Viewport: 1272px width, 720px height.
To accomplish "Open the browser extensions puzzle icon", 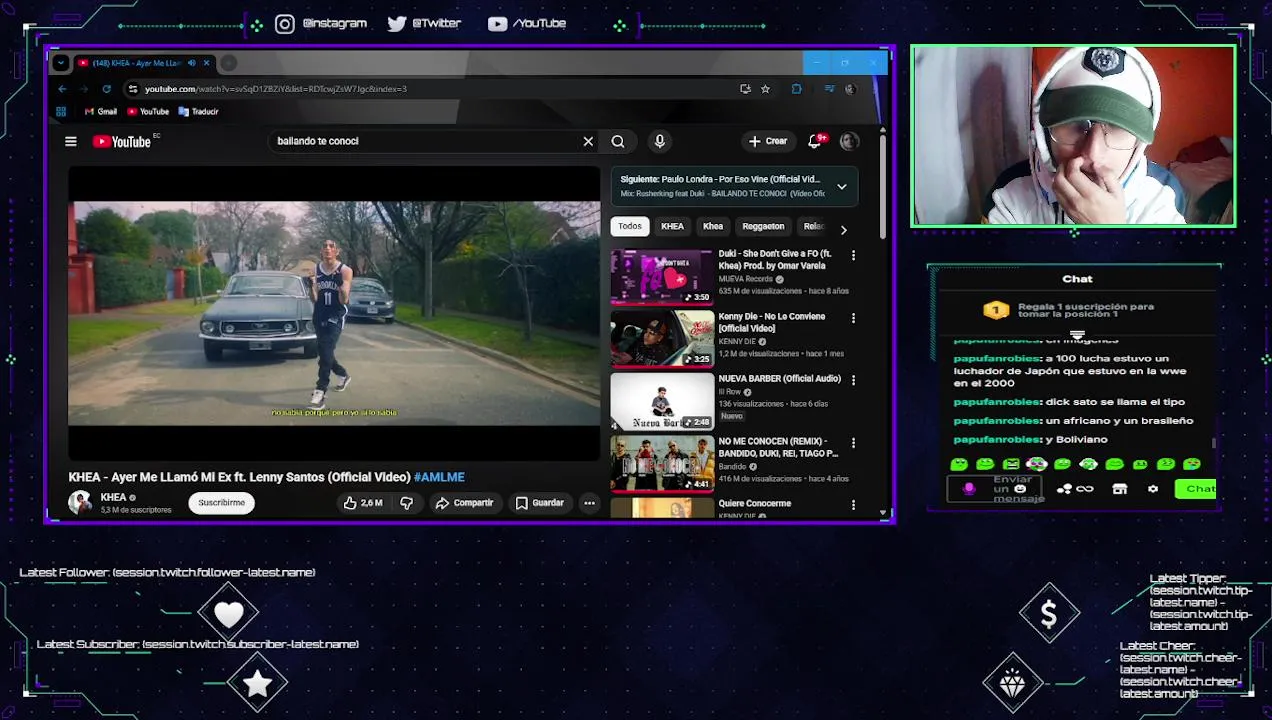I will (796, 89).
